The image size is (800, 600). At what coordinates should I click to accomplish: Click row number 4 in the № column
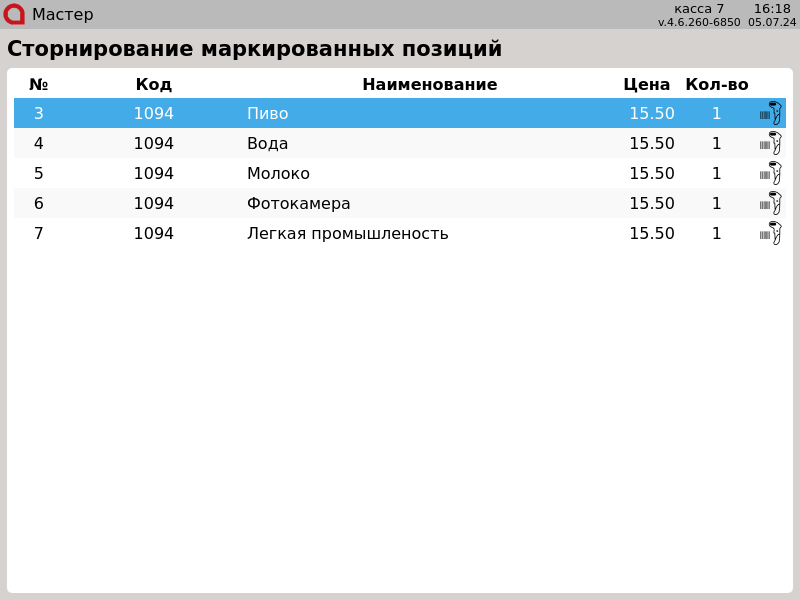coord(38,144)
